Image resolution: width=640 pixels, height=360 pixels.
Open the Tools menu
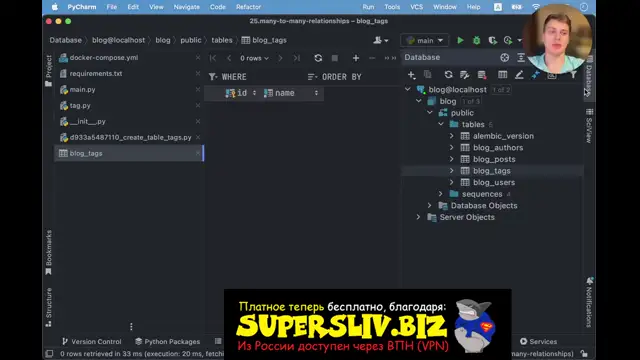[392, 7]
